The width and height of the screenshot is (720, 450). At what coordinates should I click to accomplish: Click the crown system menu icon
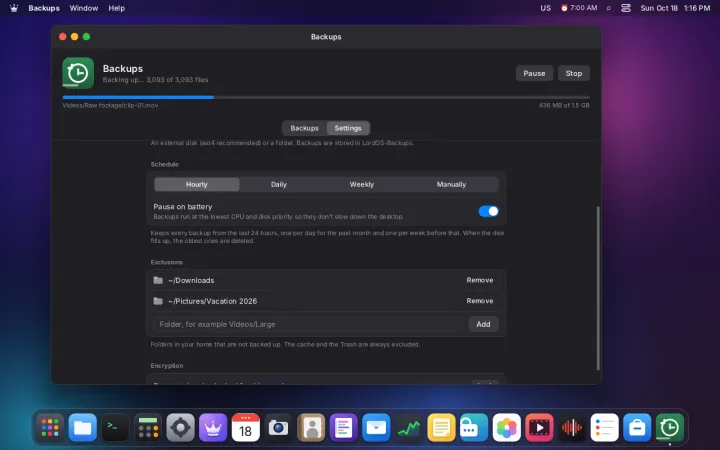14,8
